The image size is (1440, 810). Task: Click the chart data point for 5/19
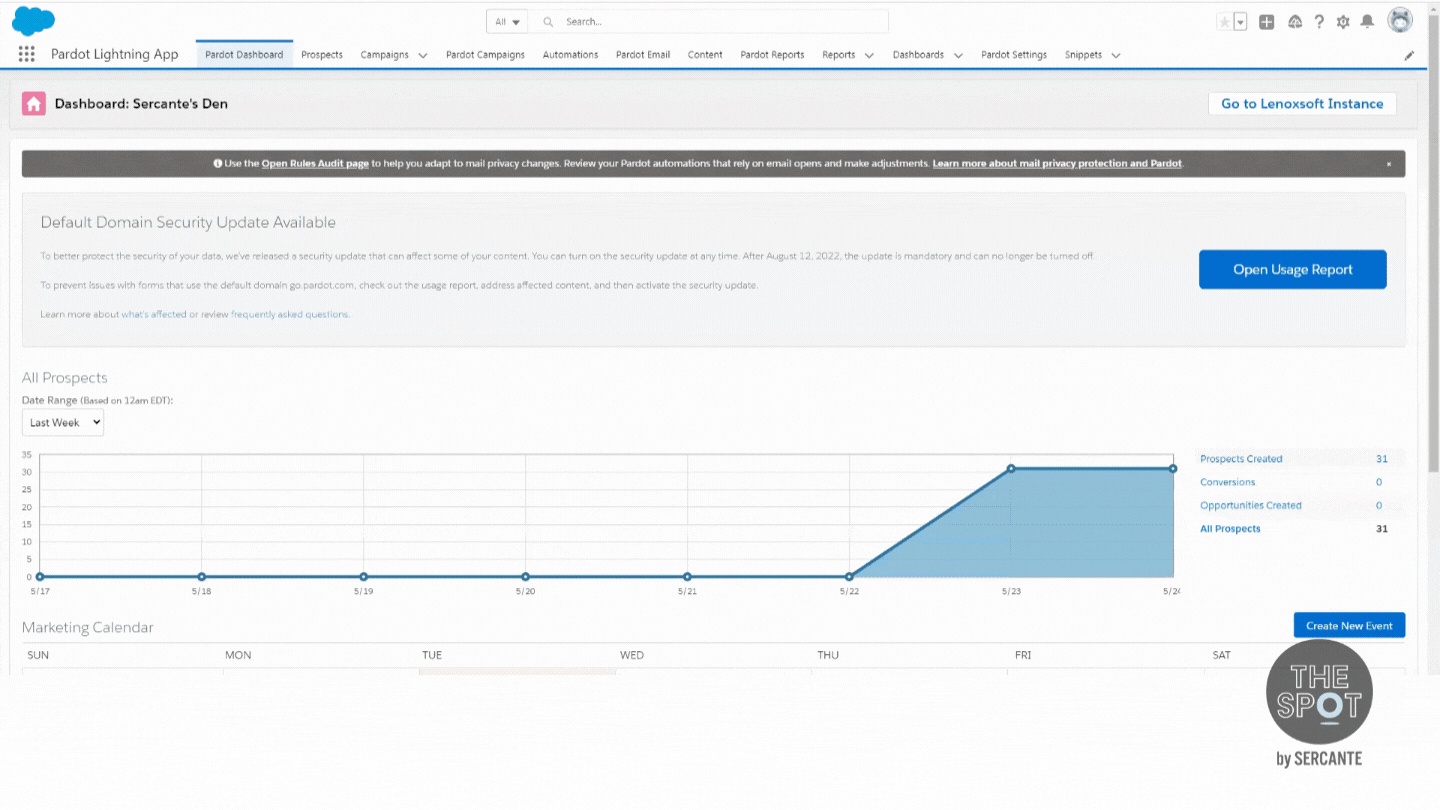pos(364,577)
